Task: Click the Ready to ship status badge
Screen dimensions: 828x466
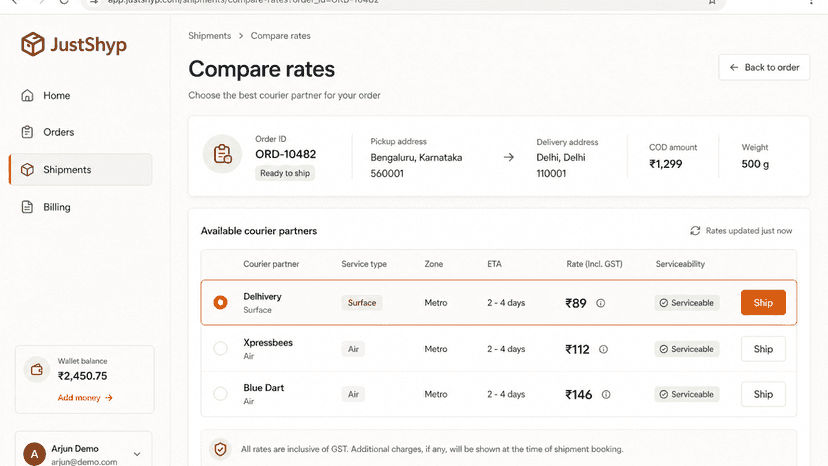Action: tap(285, 173)
